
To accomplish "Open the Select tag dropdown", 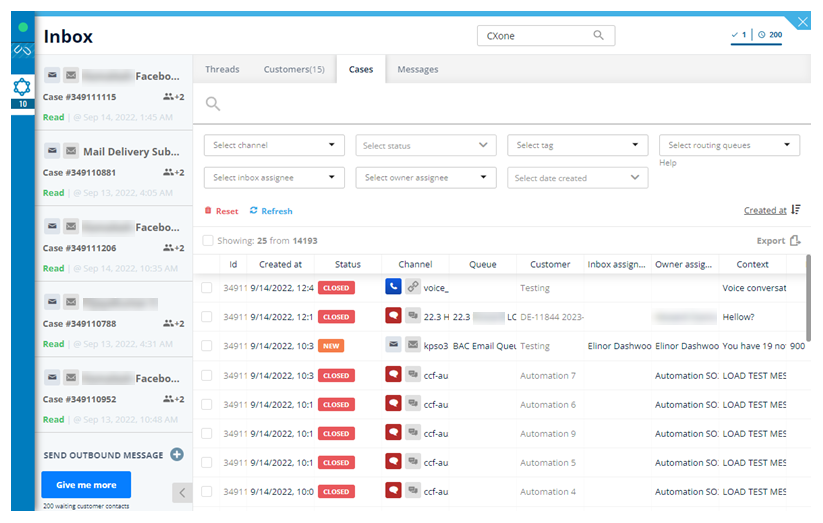I will (x=577, y=145).
